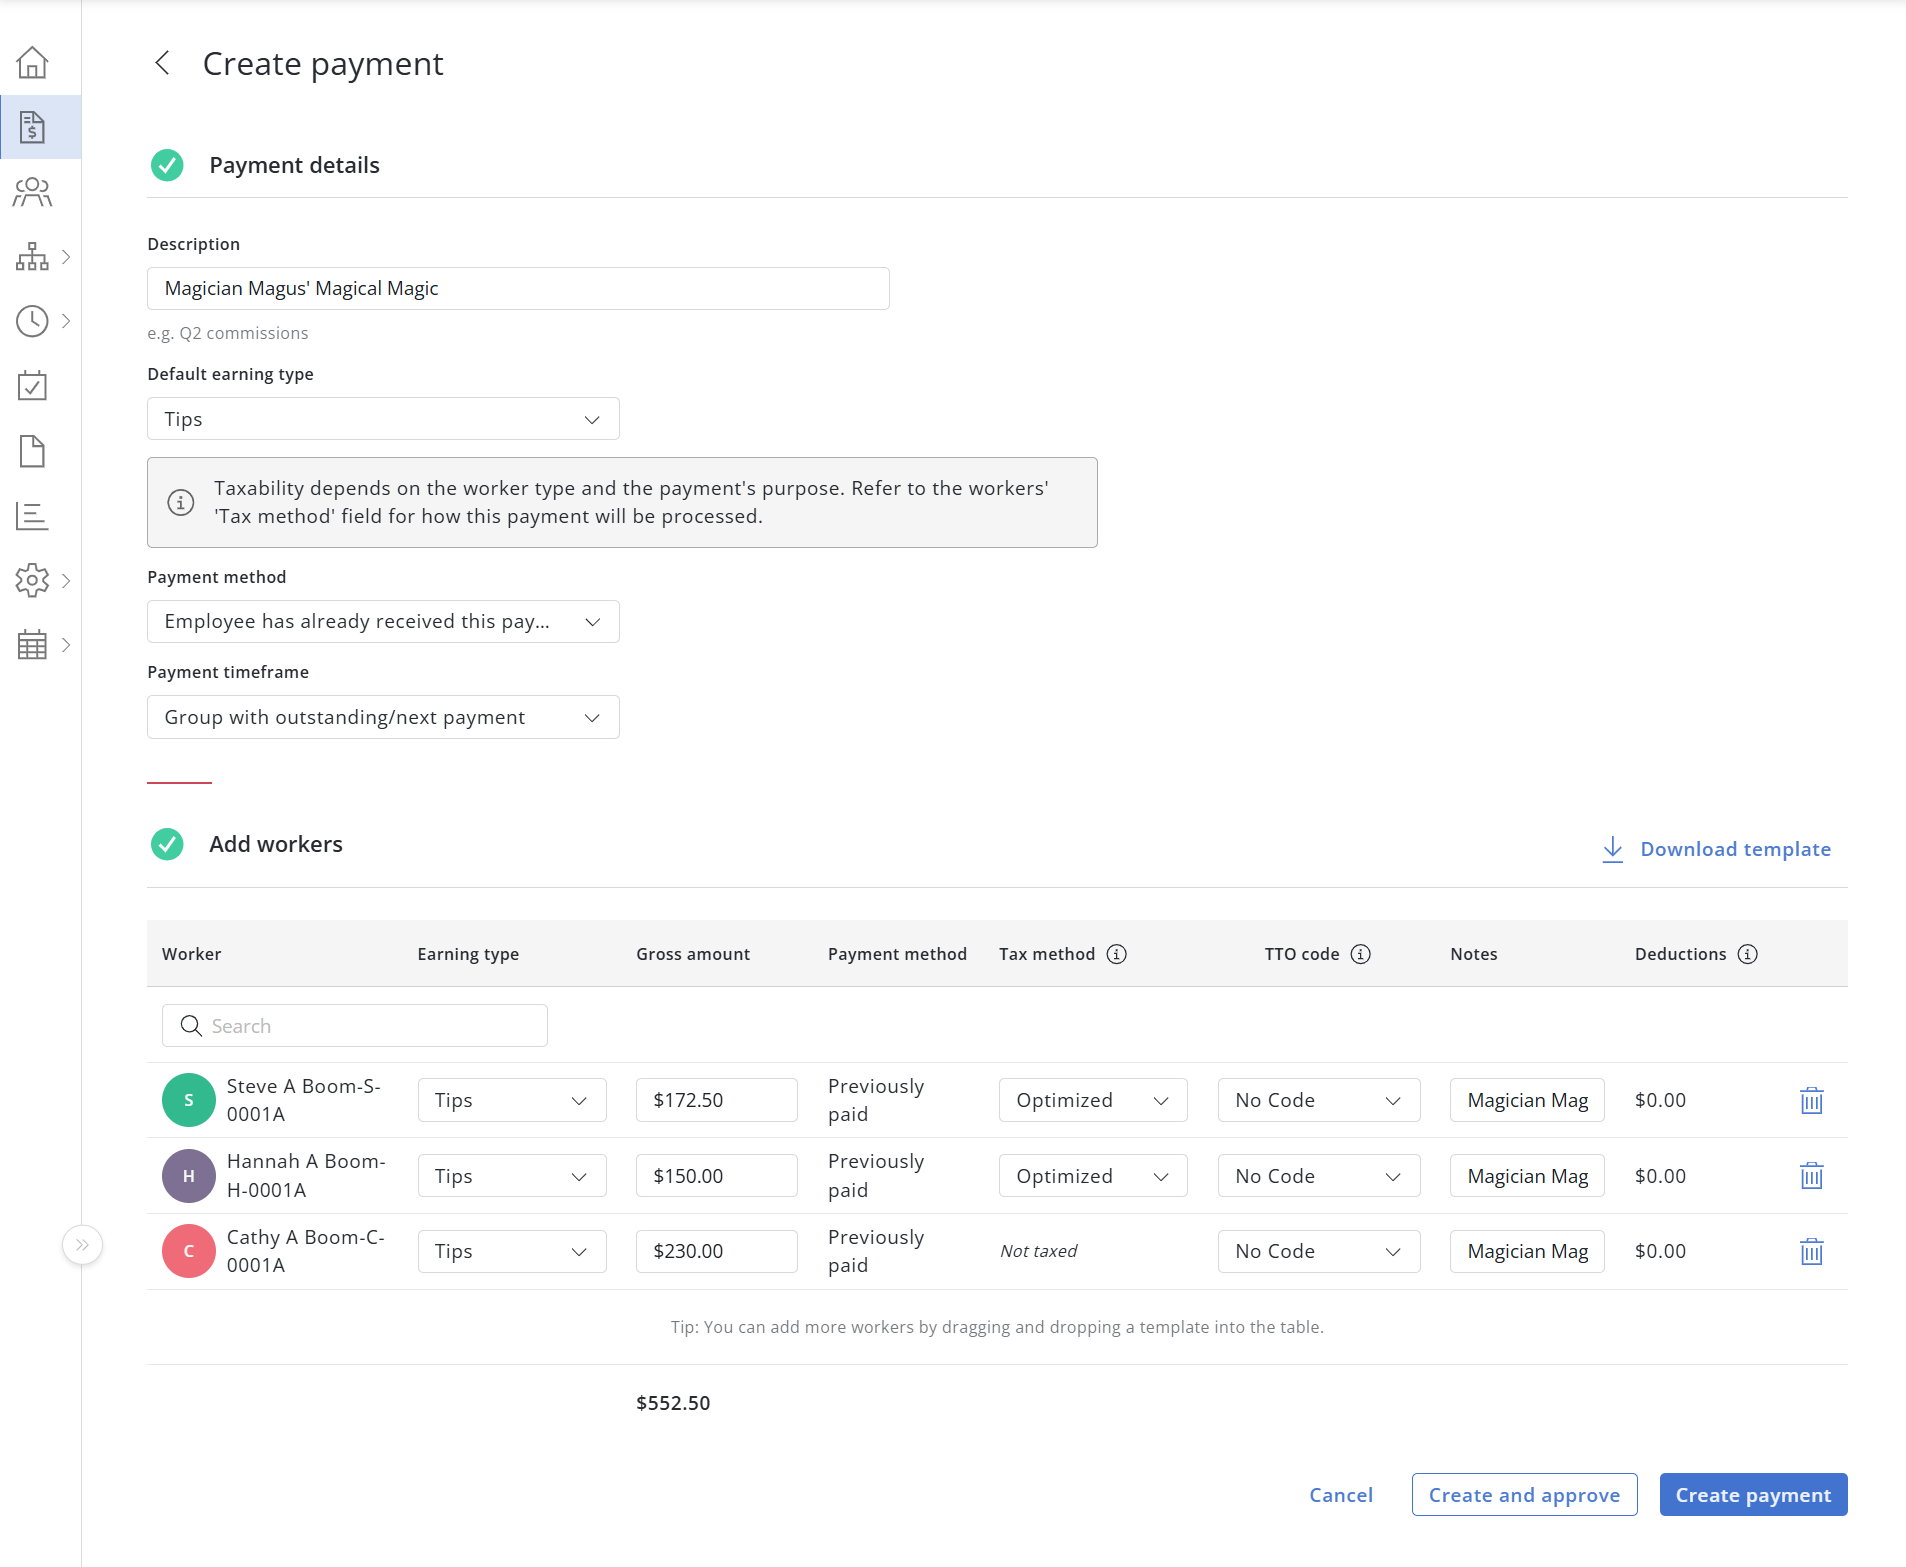Go back using the arrow beside Create payment

pyautogui.click(x=162, y=63)
